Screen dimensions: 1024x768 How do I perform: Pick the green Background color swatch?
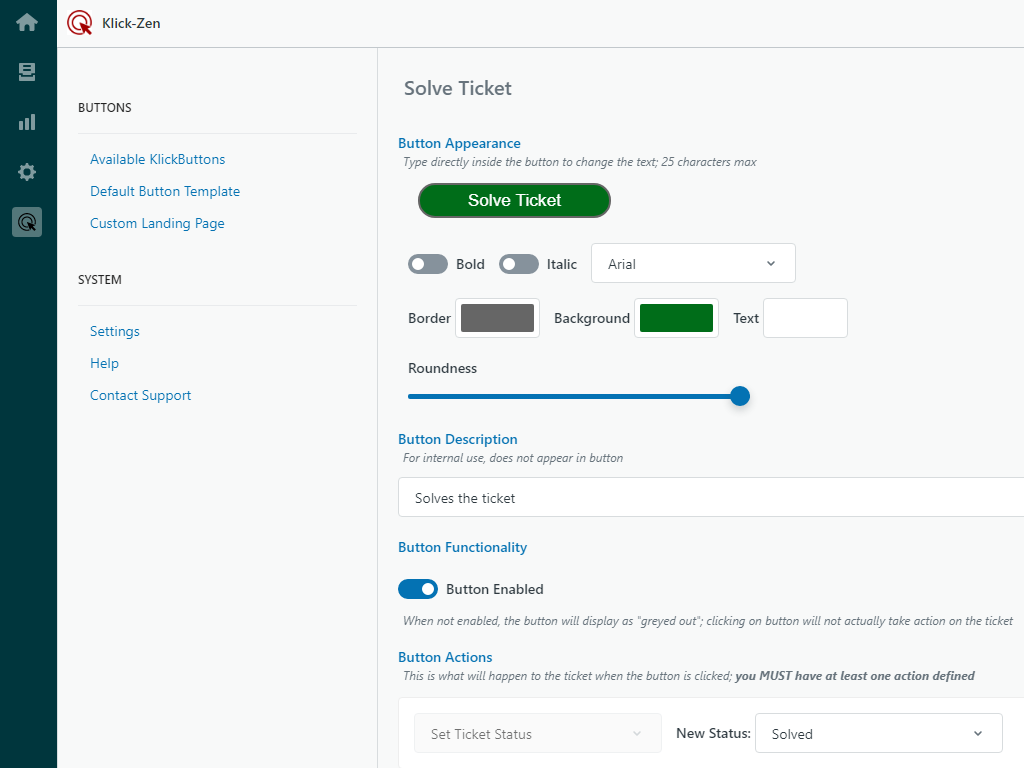(x=676, y=318)
